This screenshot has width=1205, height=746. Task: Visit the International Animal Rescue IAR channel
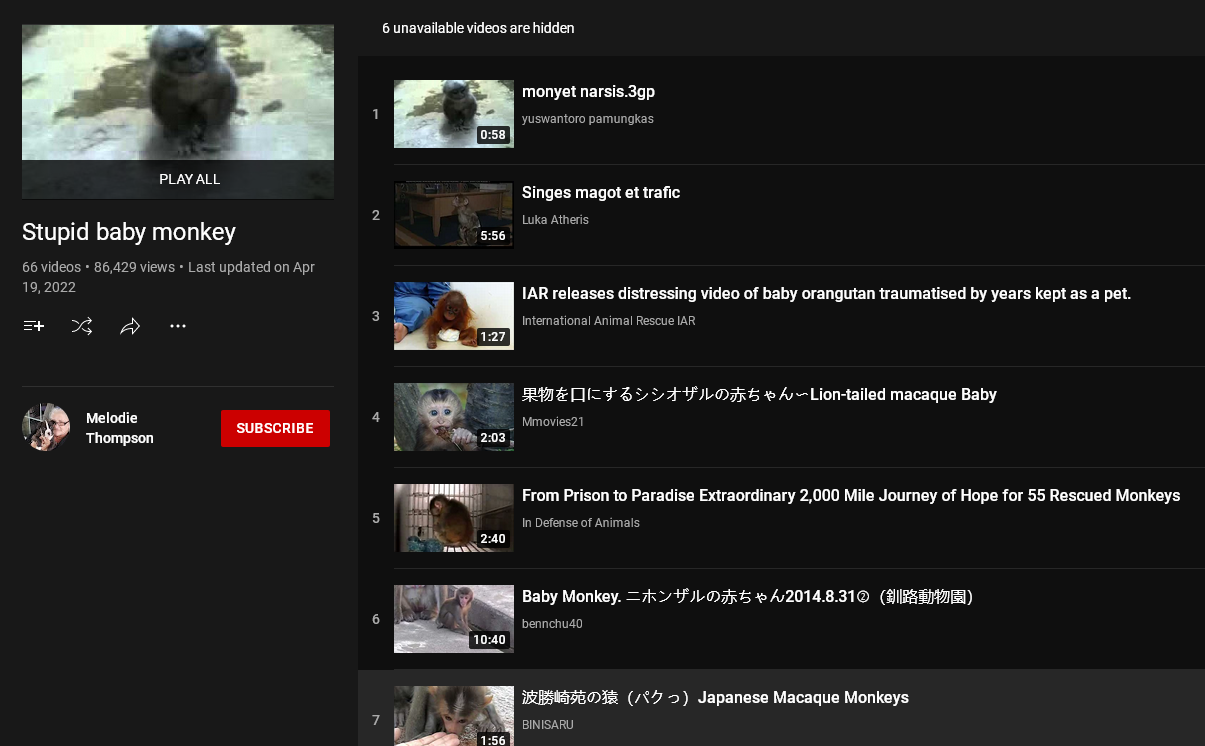pyautogui.click(x=608, y=321)
